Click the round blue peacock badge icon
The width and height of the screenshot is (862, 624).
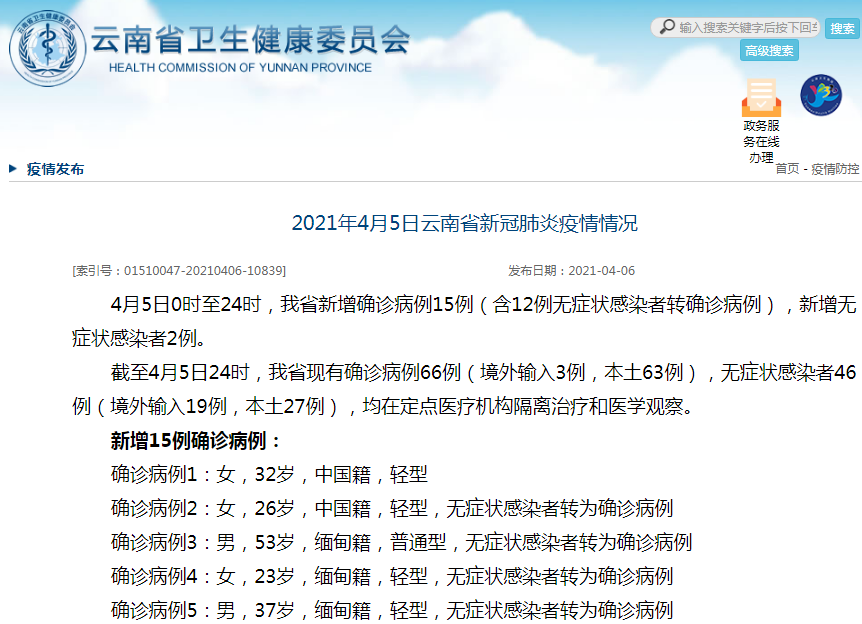pos(821,95)
